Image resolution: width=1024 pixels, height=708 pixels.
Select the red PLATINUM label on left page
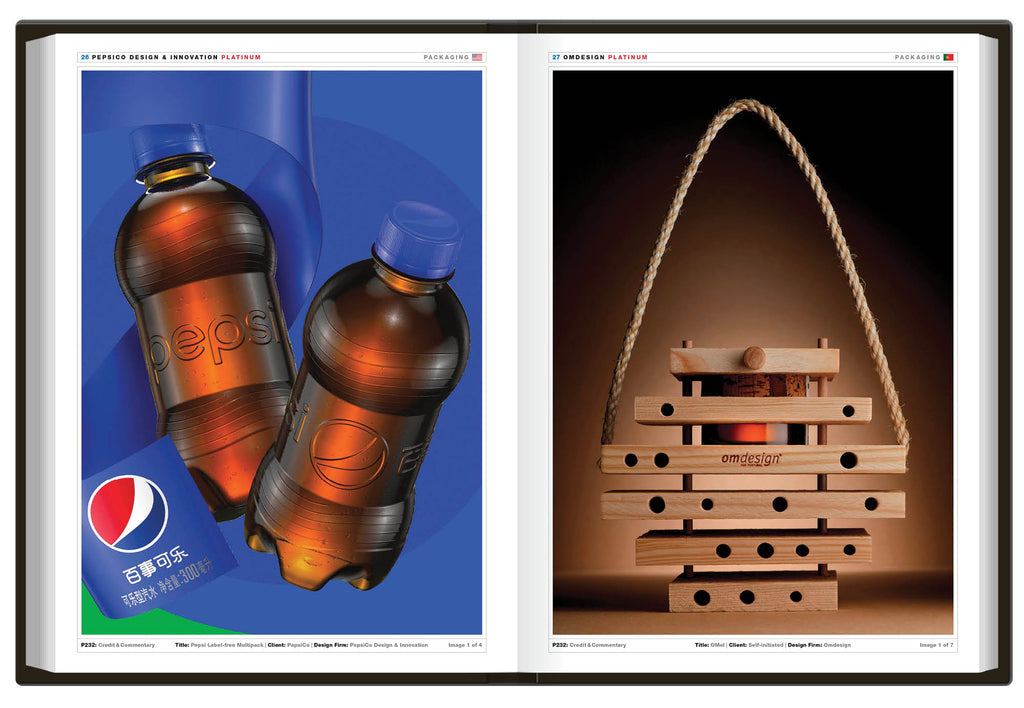pyautogui.click(x=241, y=58)
